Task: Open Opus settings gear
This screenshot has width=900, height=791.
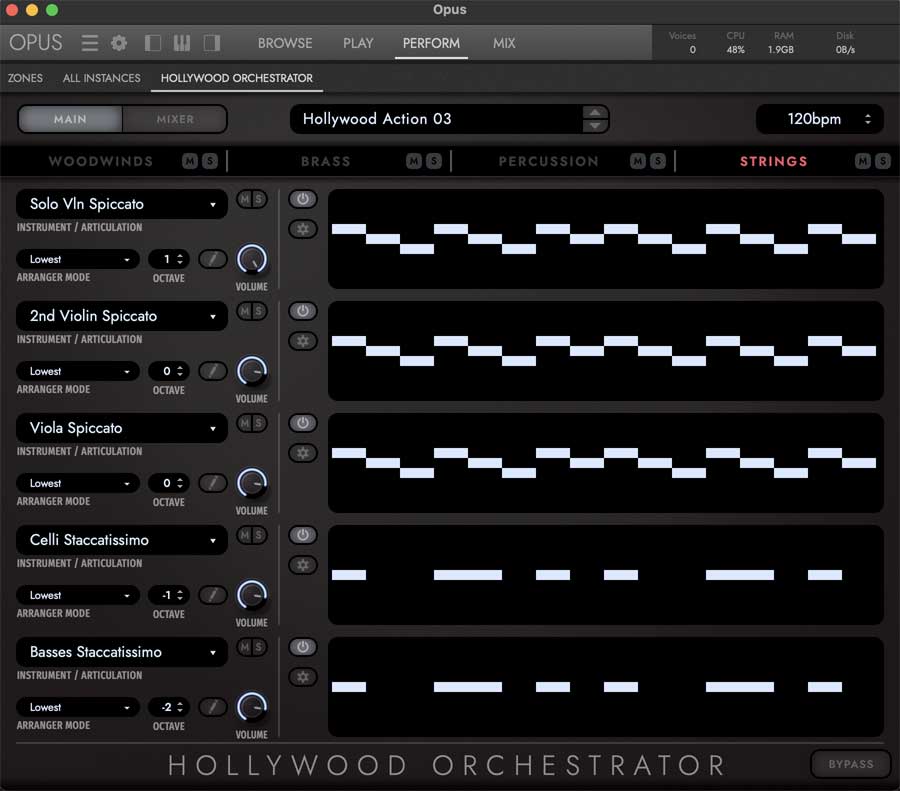Action: [119, 43]
